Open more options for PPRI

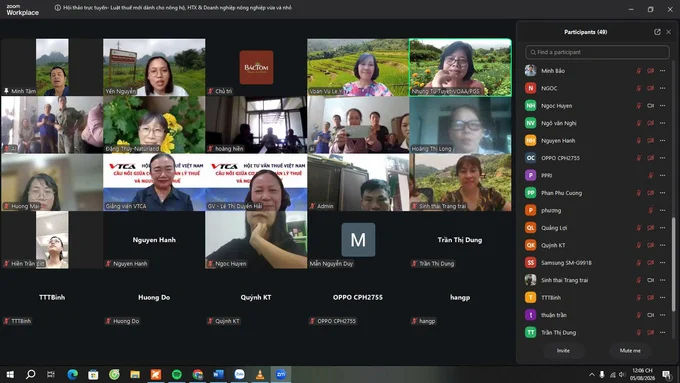point(662,176)
